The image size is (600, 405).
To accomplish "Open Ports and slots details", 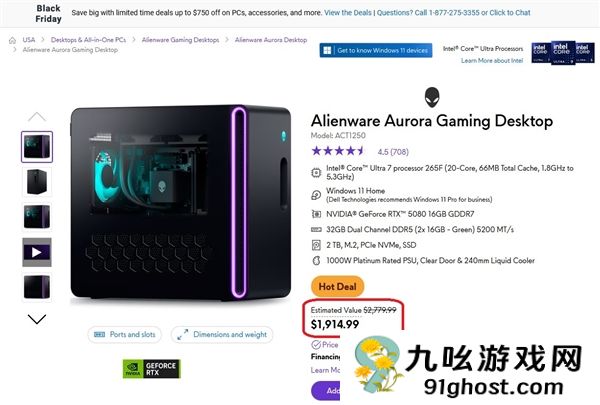I will 125,335.
